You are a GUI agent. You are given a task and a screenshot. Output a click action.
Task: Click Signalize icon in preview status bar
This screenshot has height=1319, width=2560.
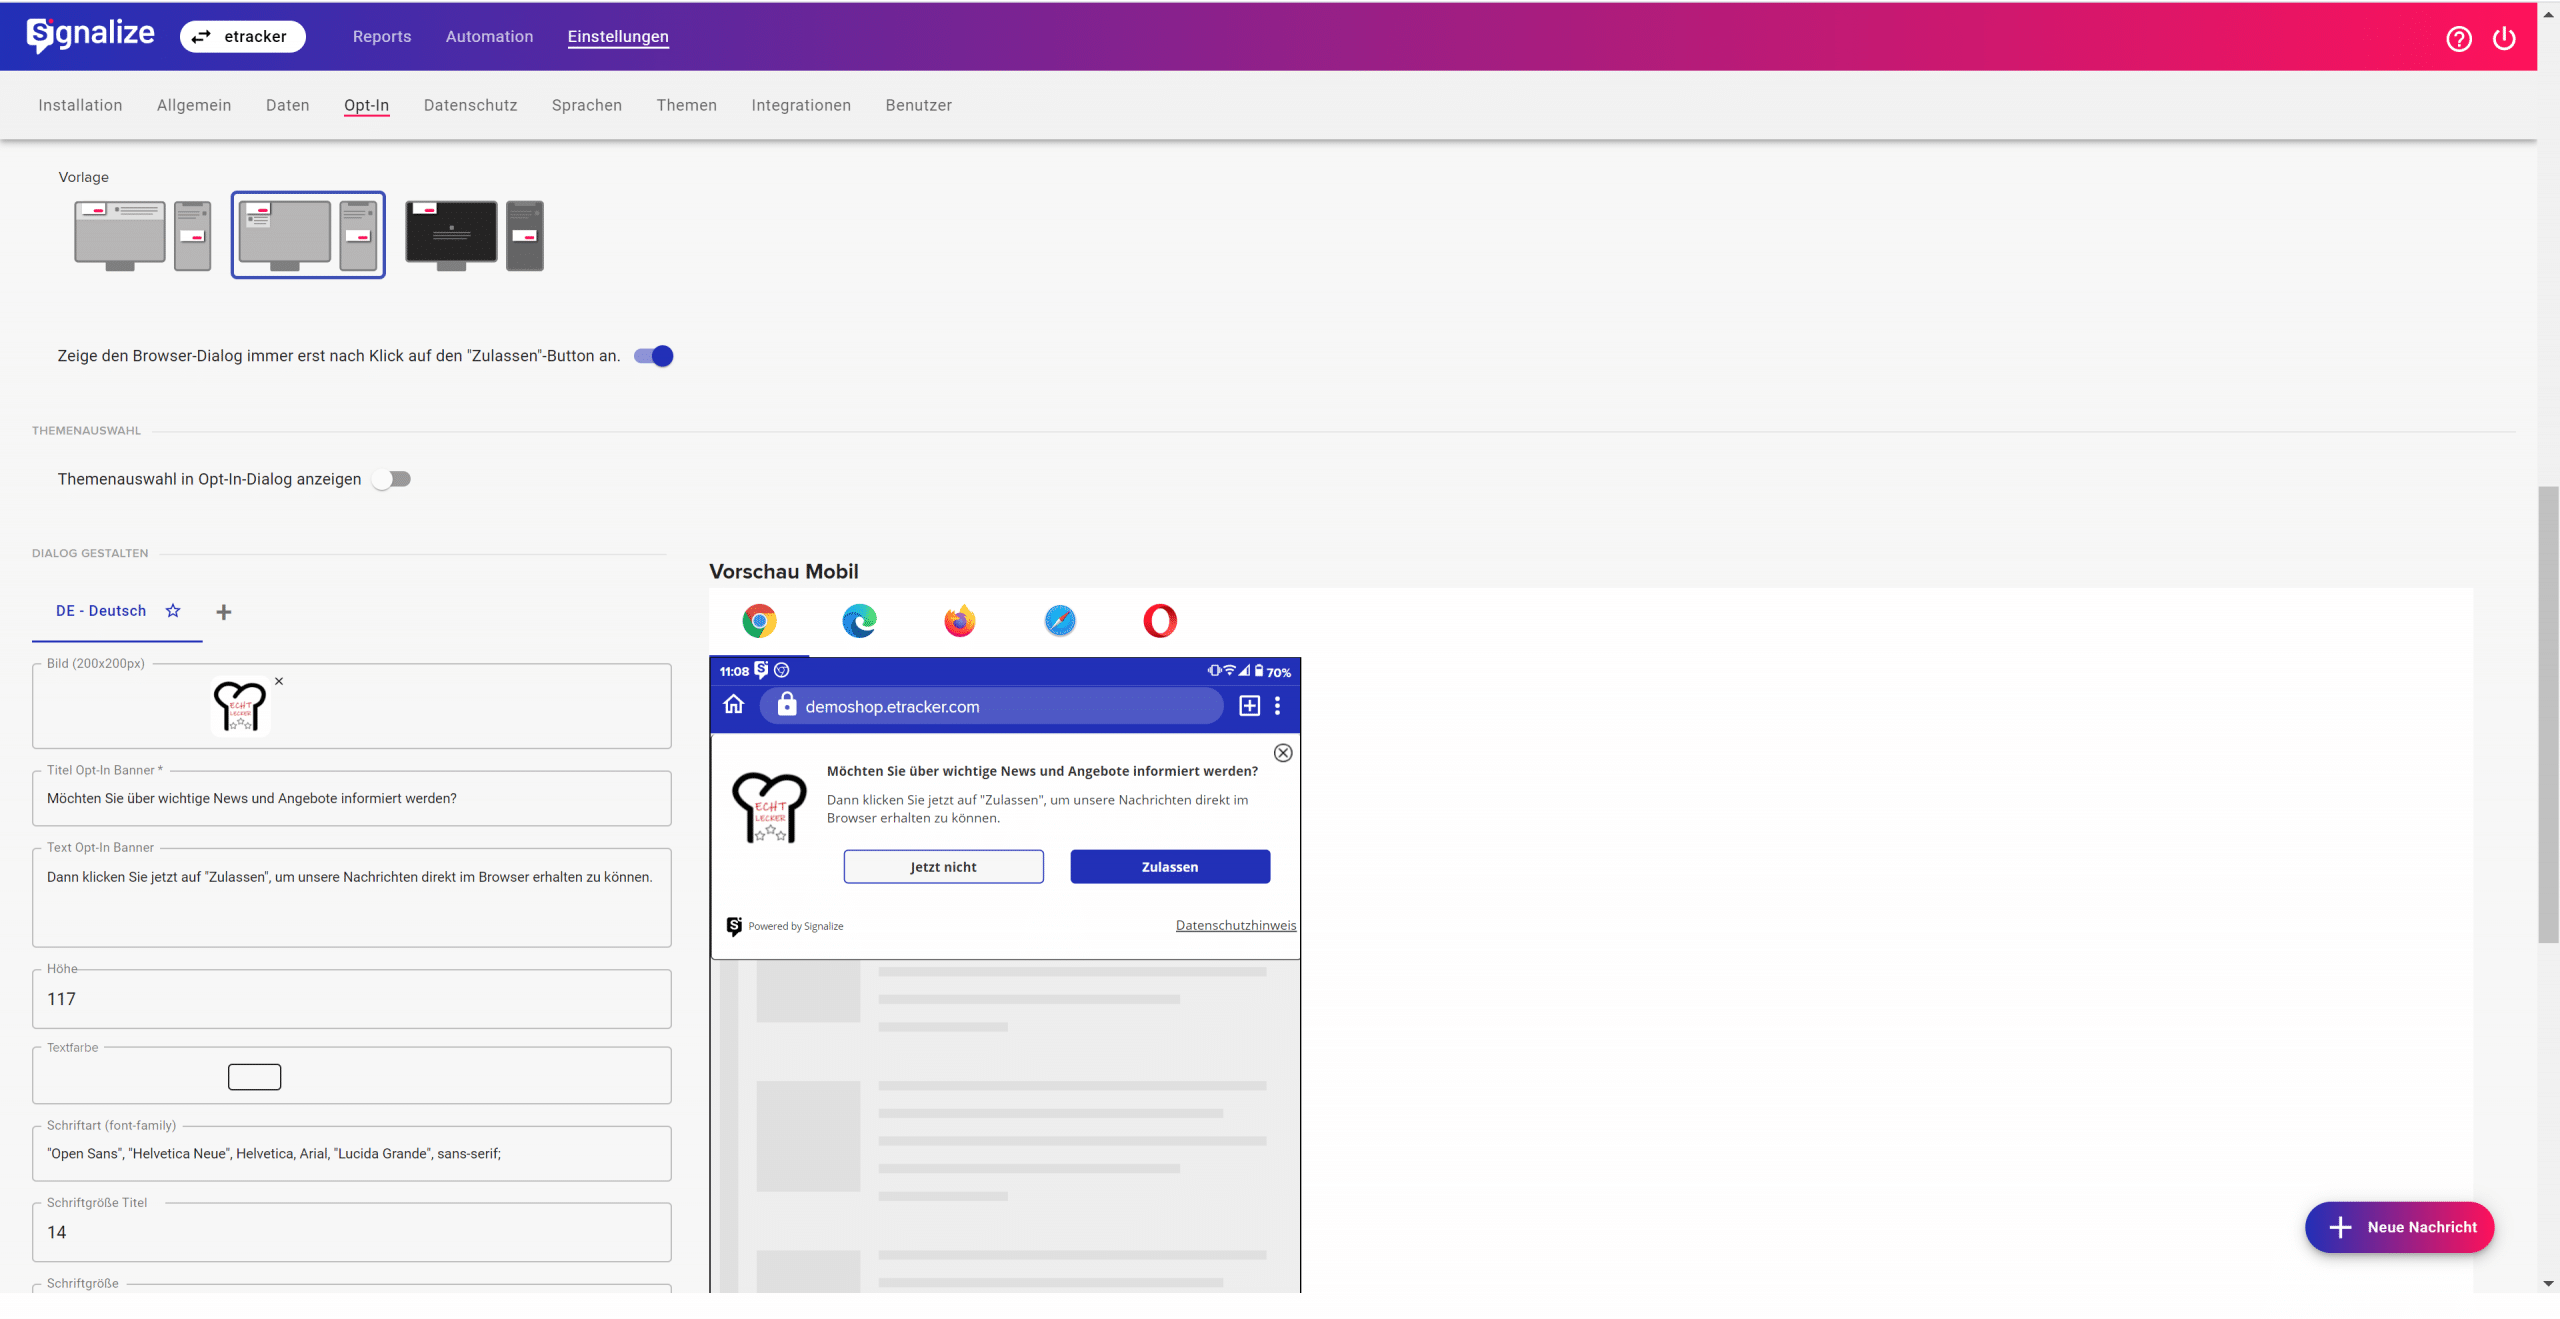[762, 670]
